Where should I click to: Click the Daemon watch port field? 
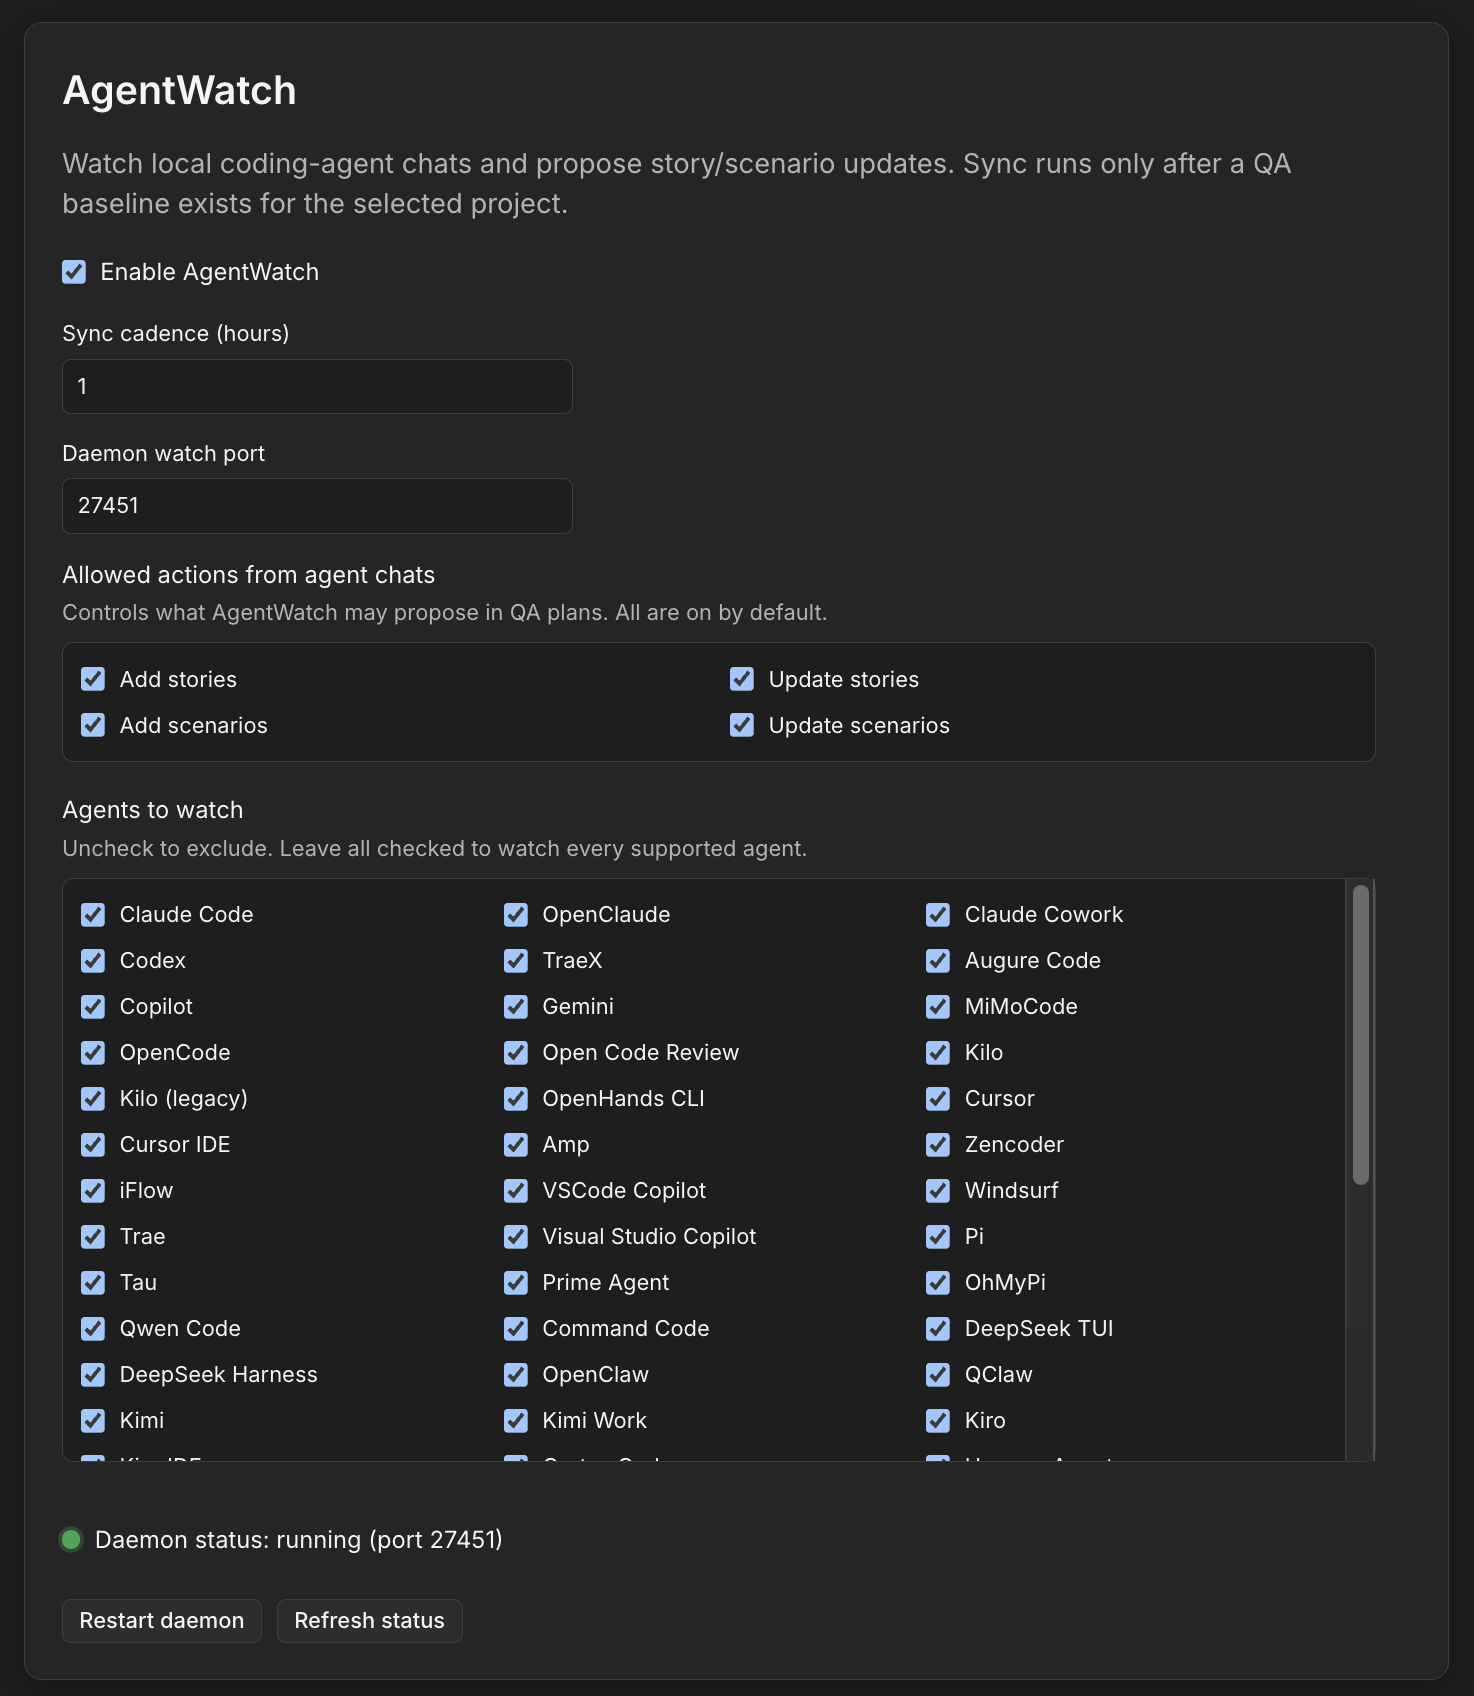317,506
